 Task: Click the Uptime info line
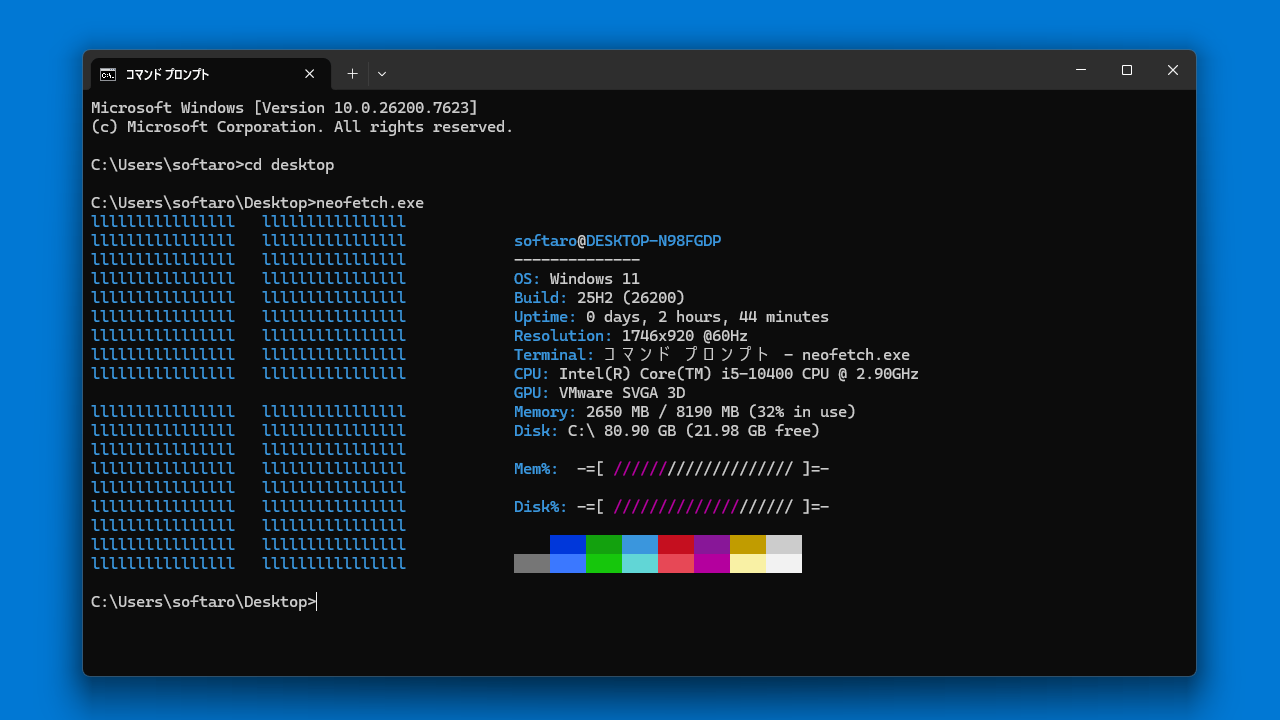click(x=670, y=316)
